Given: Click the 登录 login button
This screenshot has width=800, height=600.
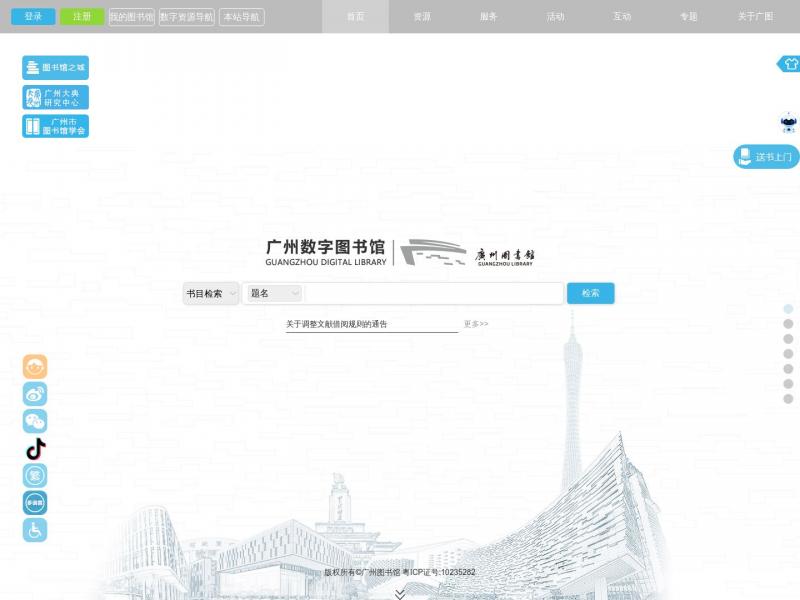Looking at the screenshot, I should click(33, 17).
